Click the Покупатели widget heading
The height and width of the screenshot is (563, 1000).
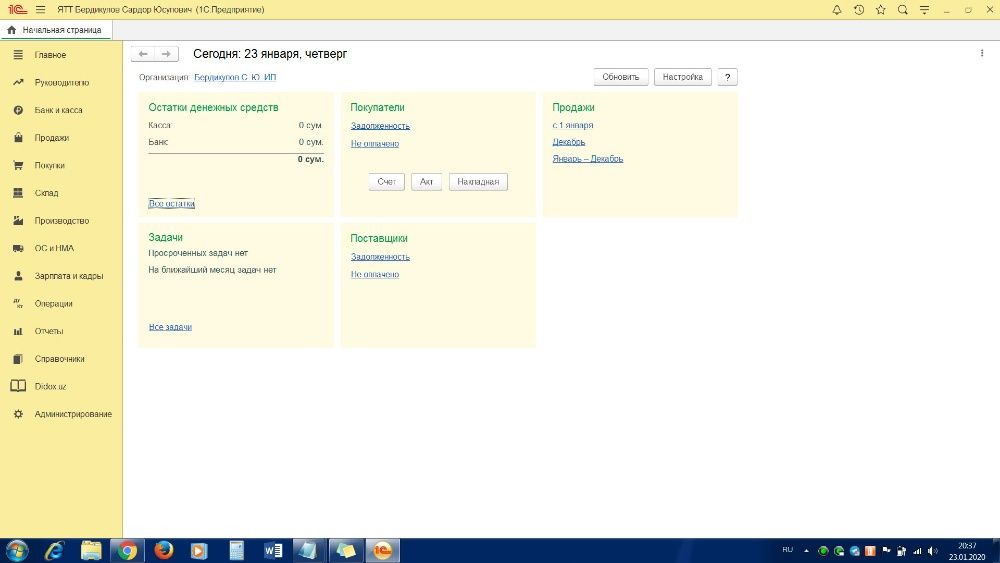tap(378, 108)
